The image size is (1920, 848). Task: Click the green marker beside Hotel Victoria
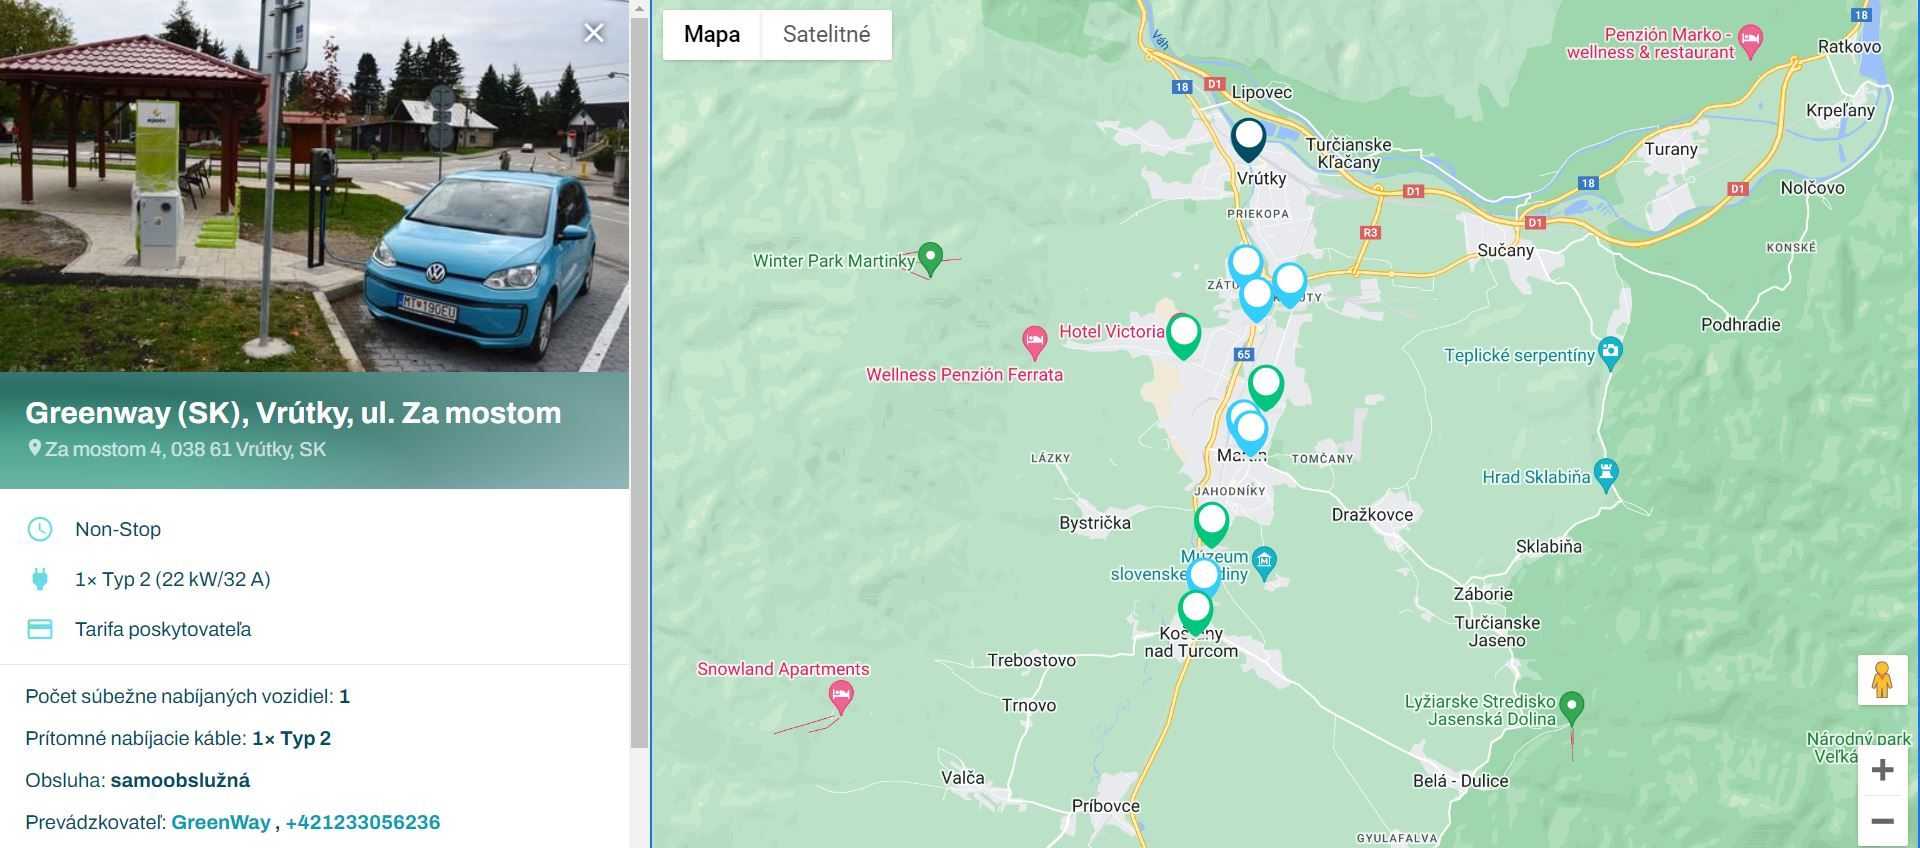click(x=1183, y=334)
